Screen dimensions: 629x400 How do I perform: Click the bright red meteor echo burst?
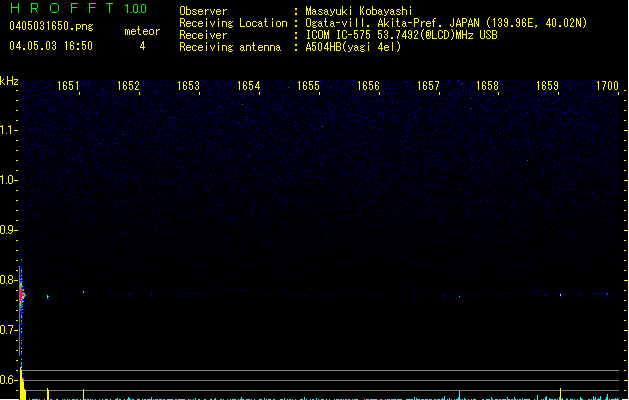tap(22, 296)
